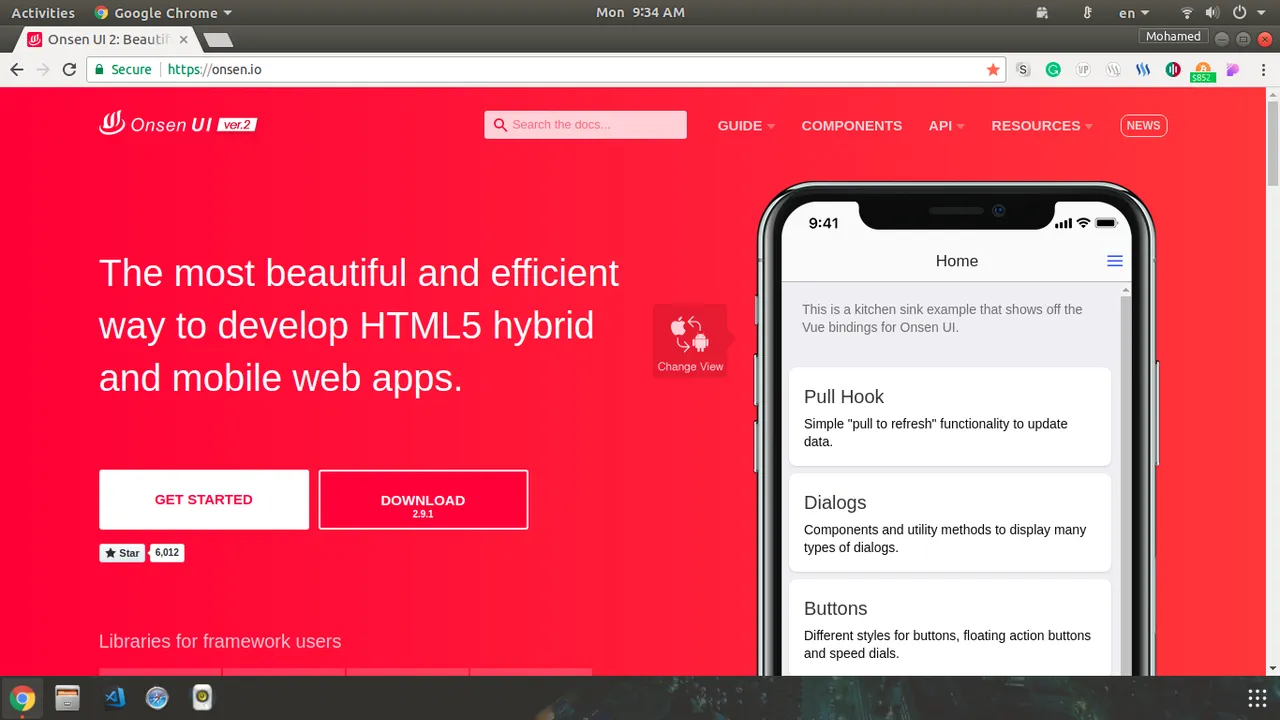Open Chrome's three-dot menu

coord(1263,70)
